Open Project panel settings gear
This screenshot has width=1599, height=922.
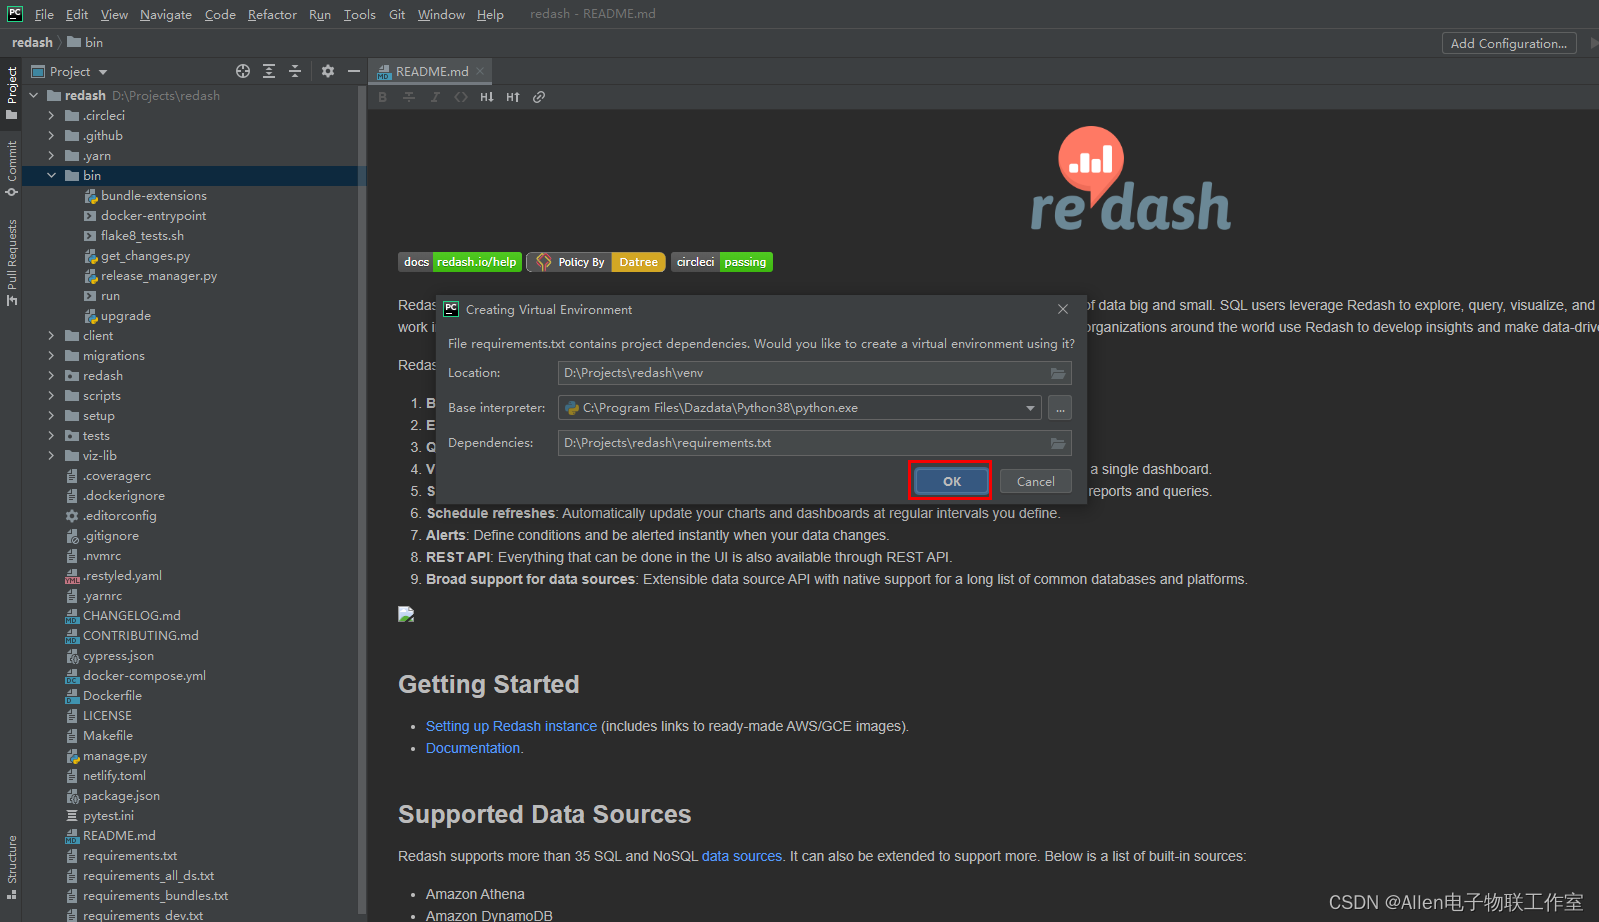[x=328, y=71]
